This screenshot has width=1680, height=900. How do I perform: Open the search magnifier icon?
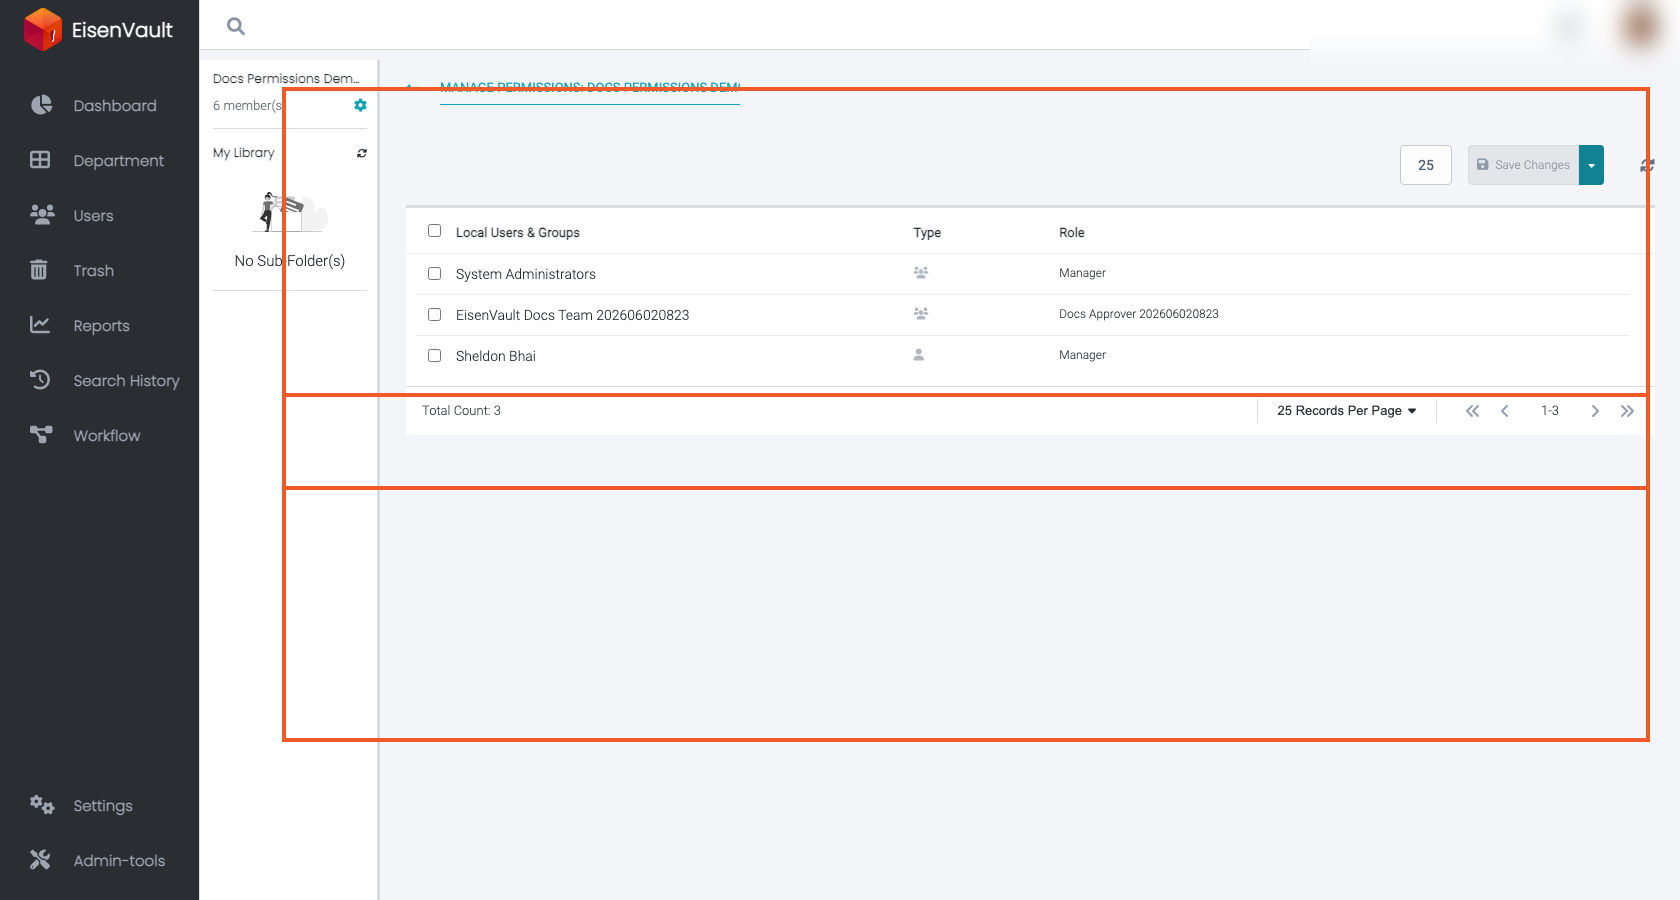click(x=236, y=26)
